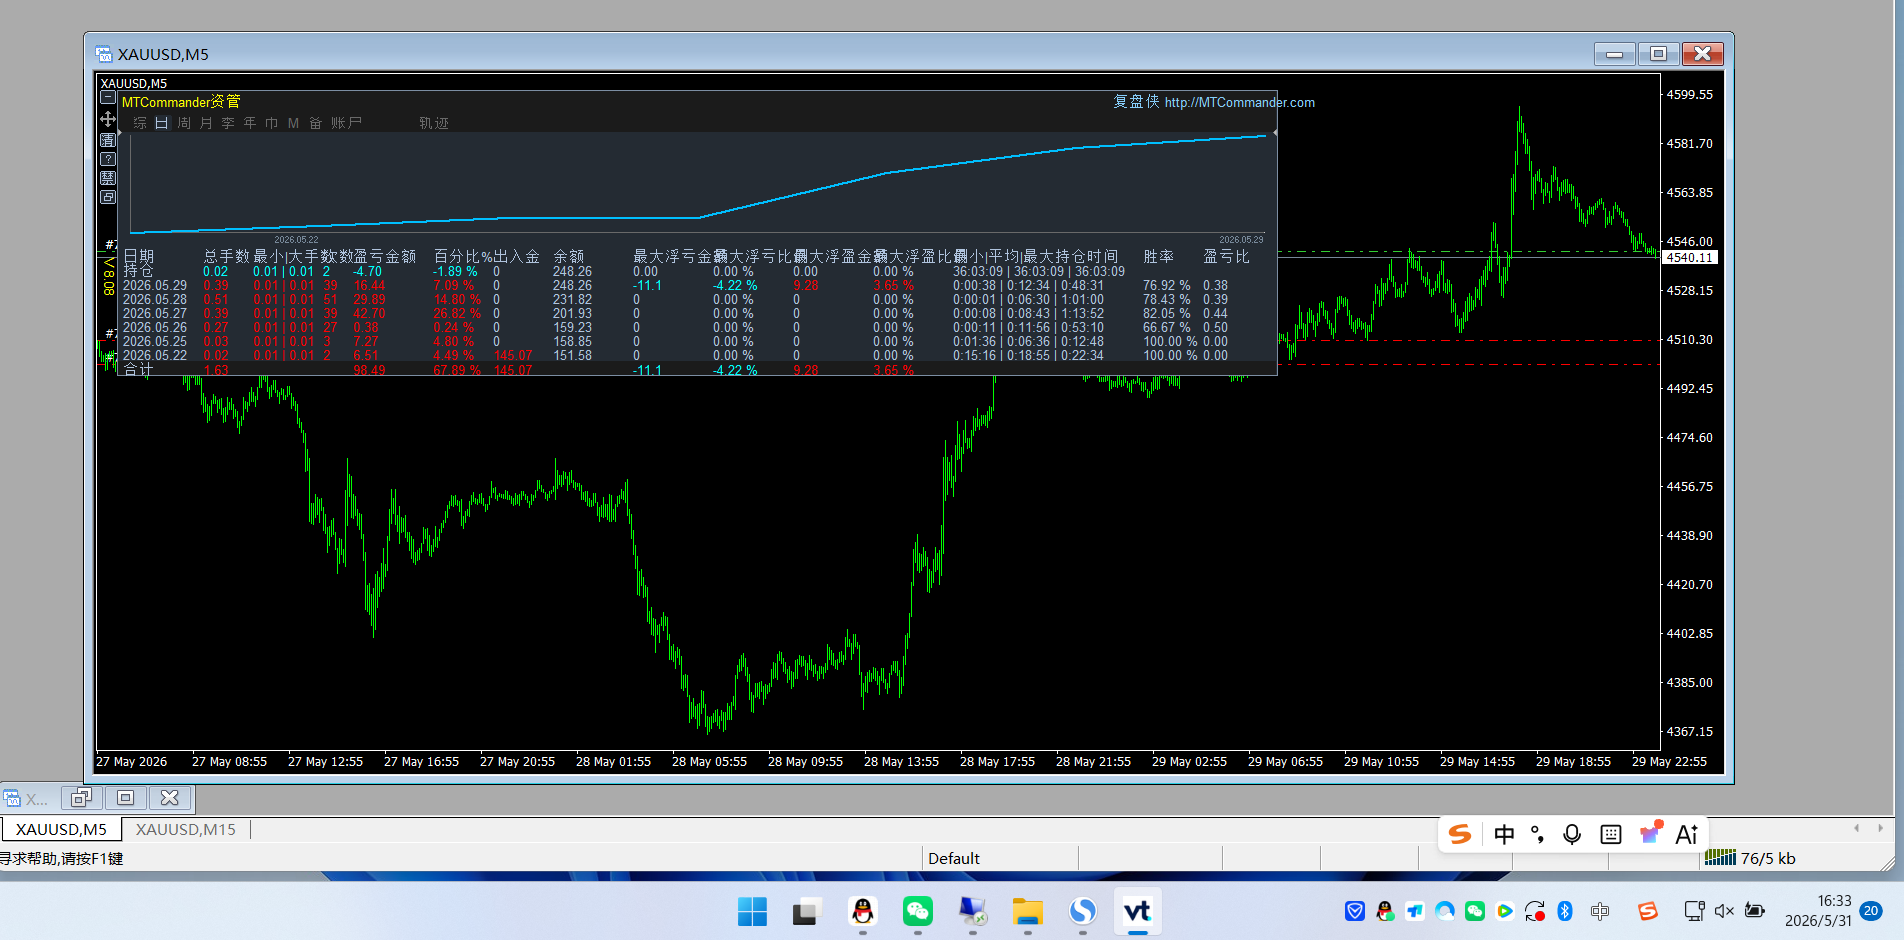Switch to the 年 yearly tab
The width and height of the screenshot is (1904, 940).
click(250, 123)
